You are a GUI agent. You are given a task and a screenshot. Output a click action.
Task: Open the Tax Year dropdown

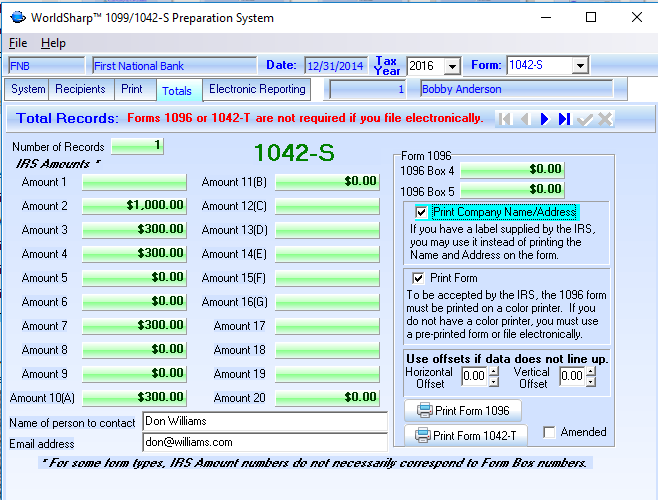452,66
